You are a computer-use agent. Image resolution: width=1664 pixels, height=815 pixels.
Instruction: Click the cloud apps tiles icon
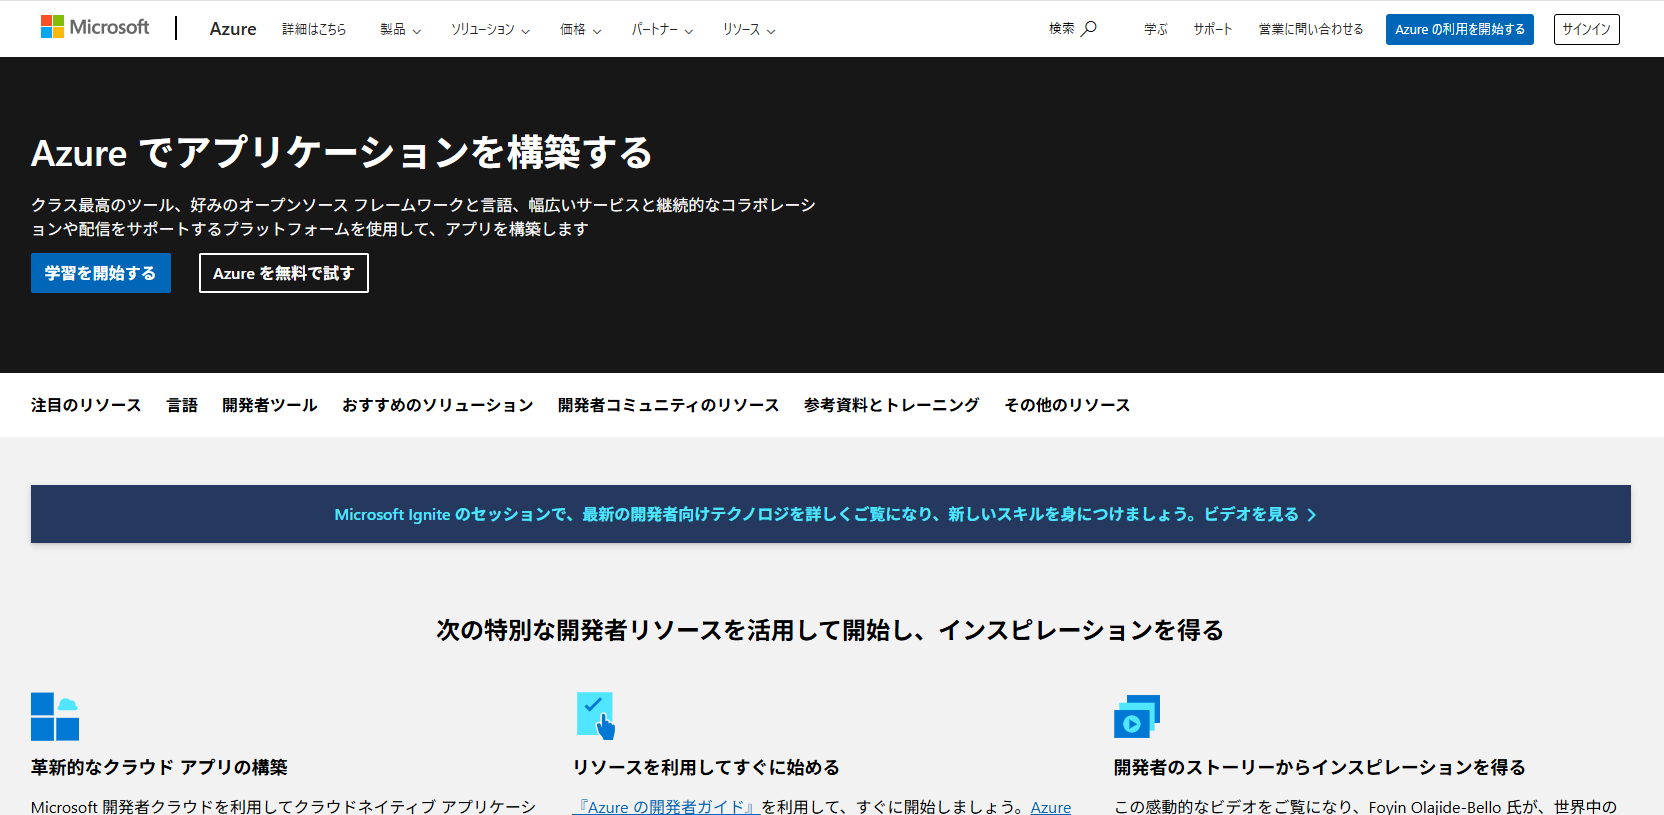[55, 716]
